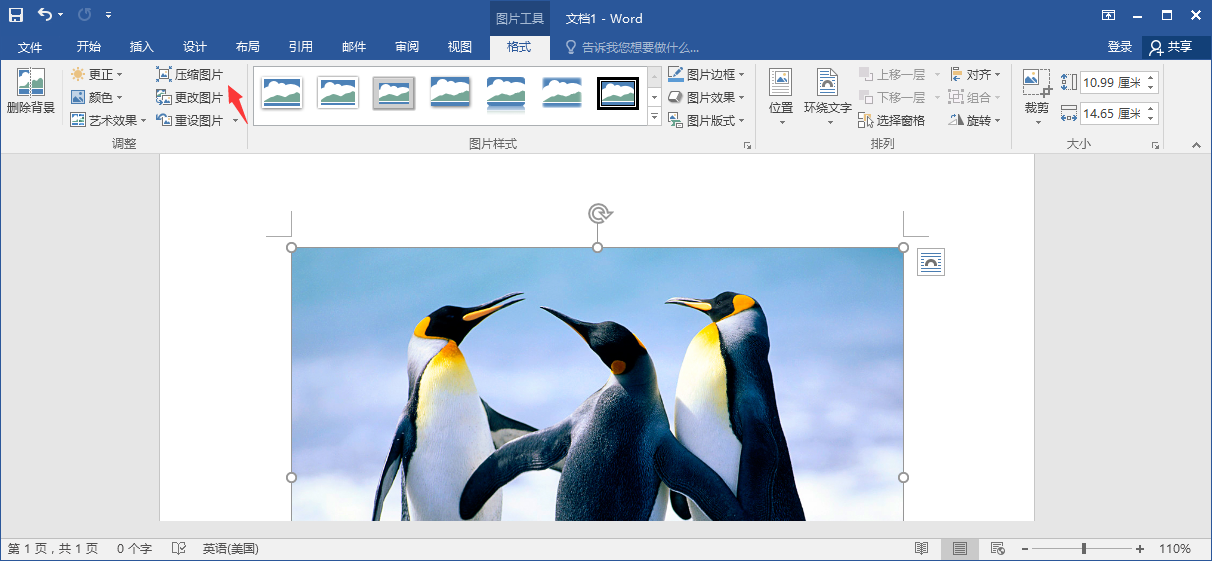Open the File (文件) menu

click(30, 47)
